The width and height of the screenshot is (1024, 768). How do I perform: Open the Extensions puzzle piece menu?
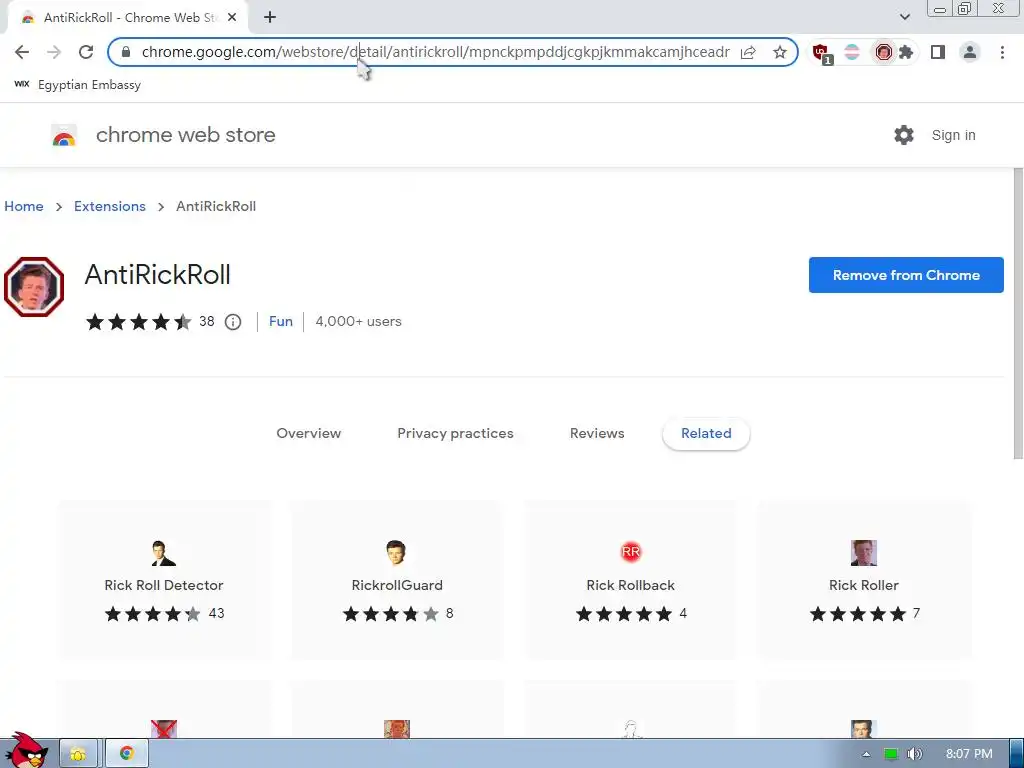pyautogui.click(x=906, y=52)
